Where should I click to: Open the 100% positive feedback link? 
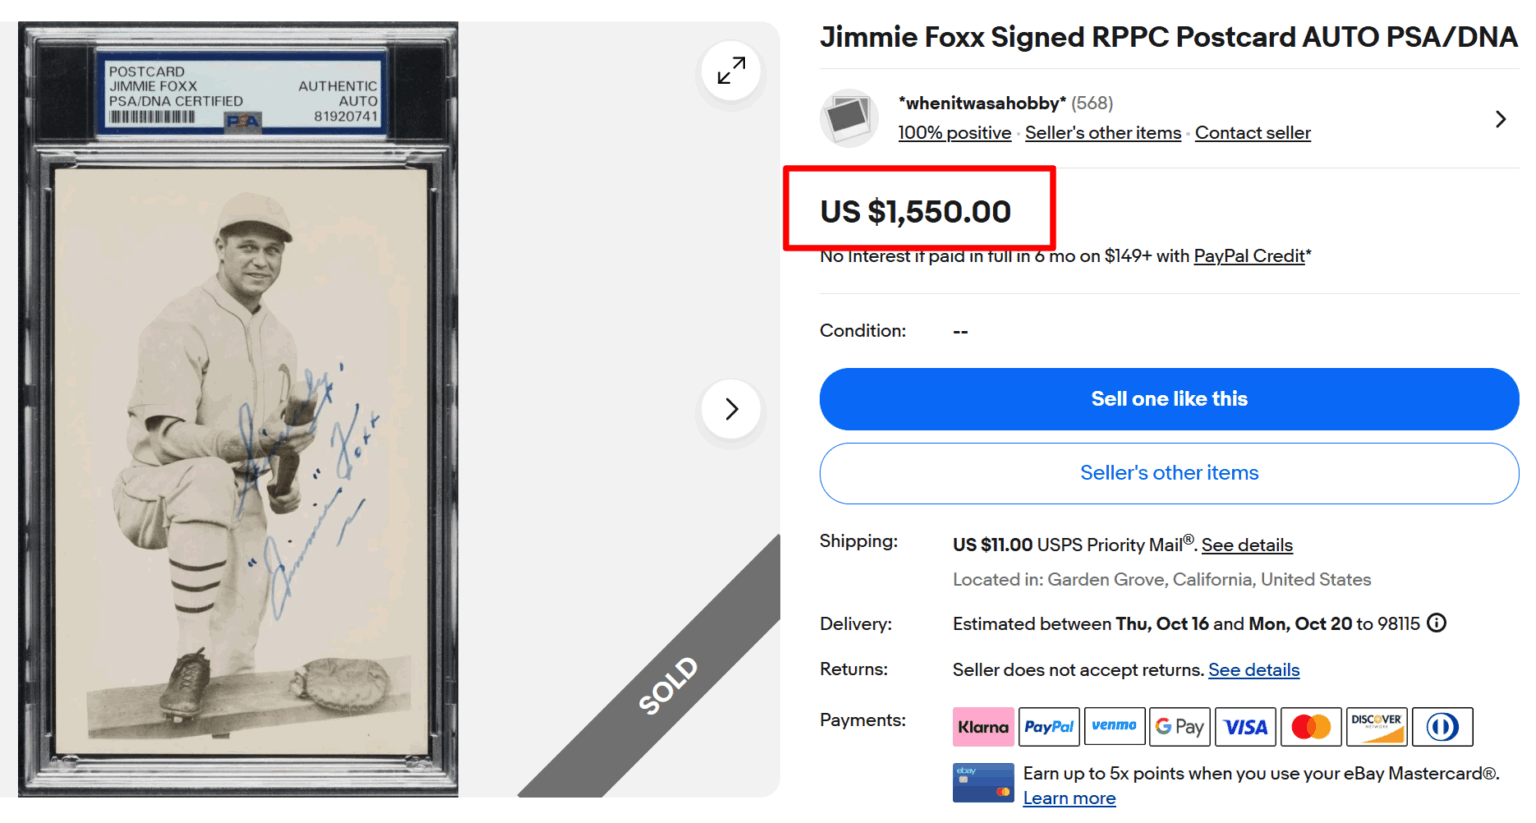[954, 133]
